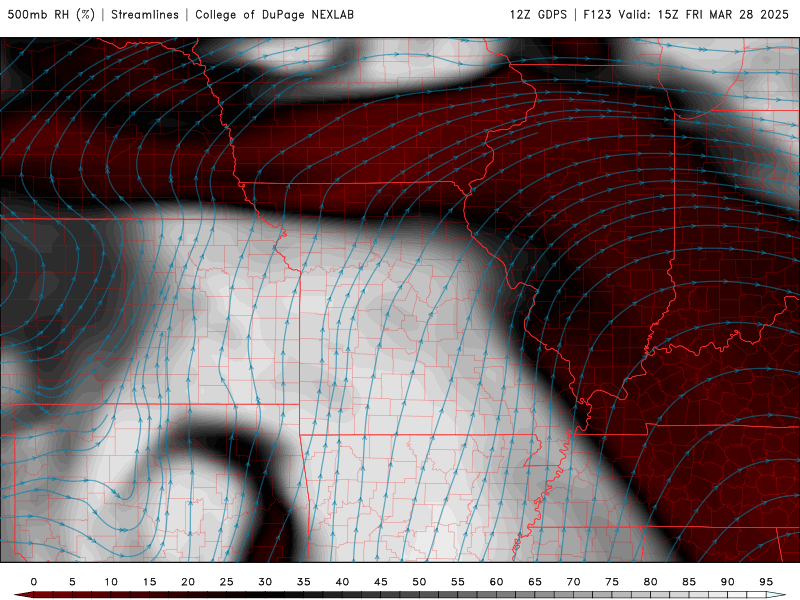Click the 40 value on the color scale

coord(342,582)
